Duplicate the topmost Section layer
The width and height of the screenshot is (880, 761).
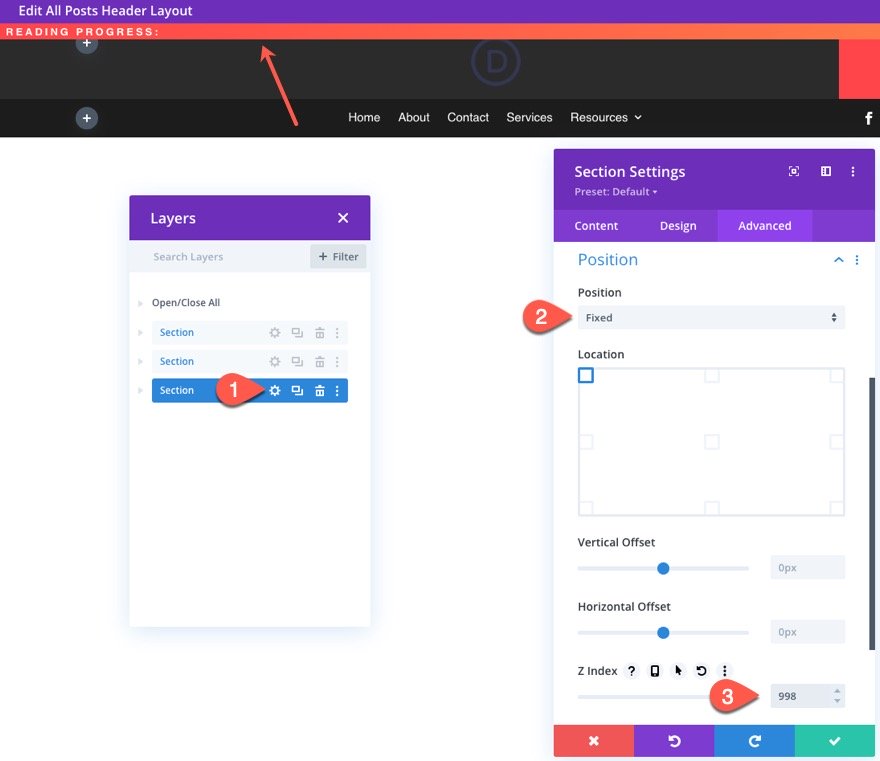297,333
